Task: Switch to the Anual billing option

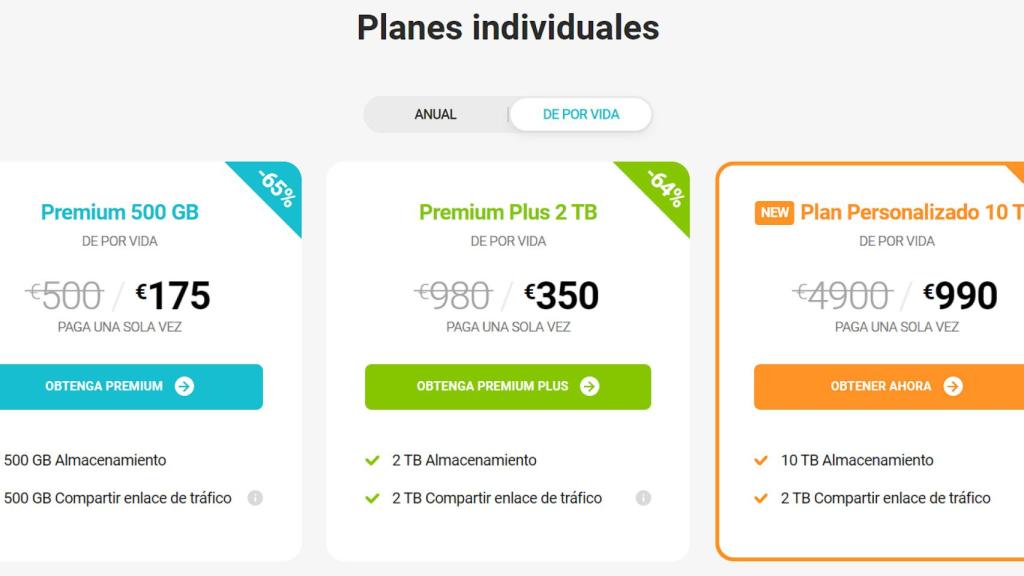Action: 435,115
